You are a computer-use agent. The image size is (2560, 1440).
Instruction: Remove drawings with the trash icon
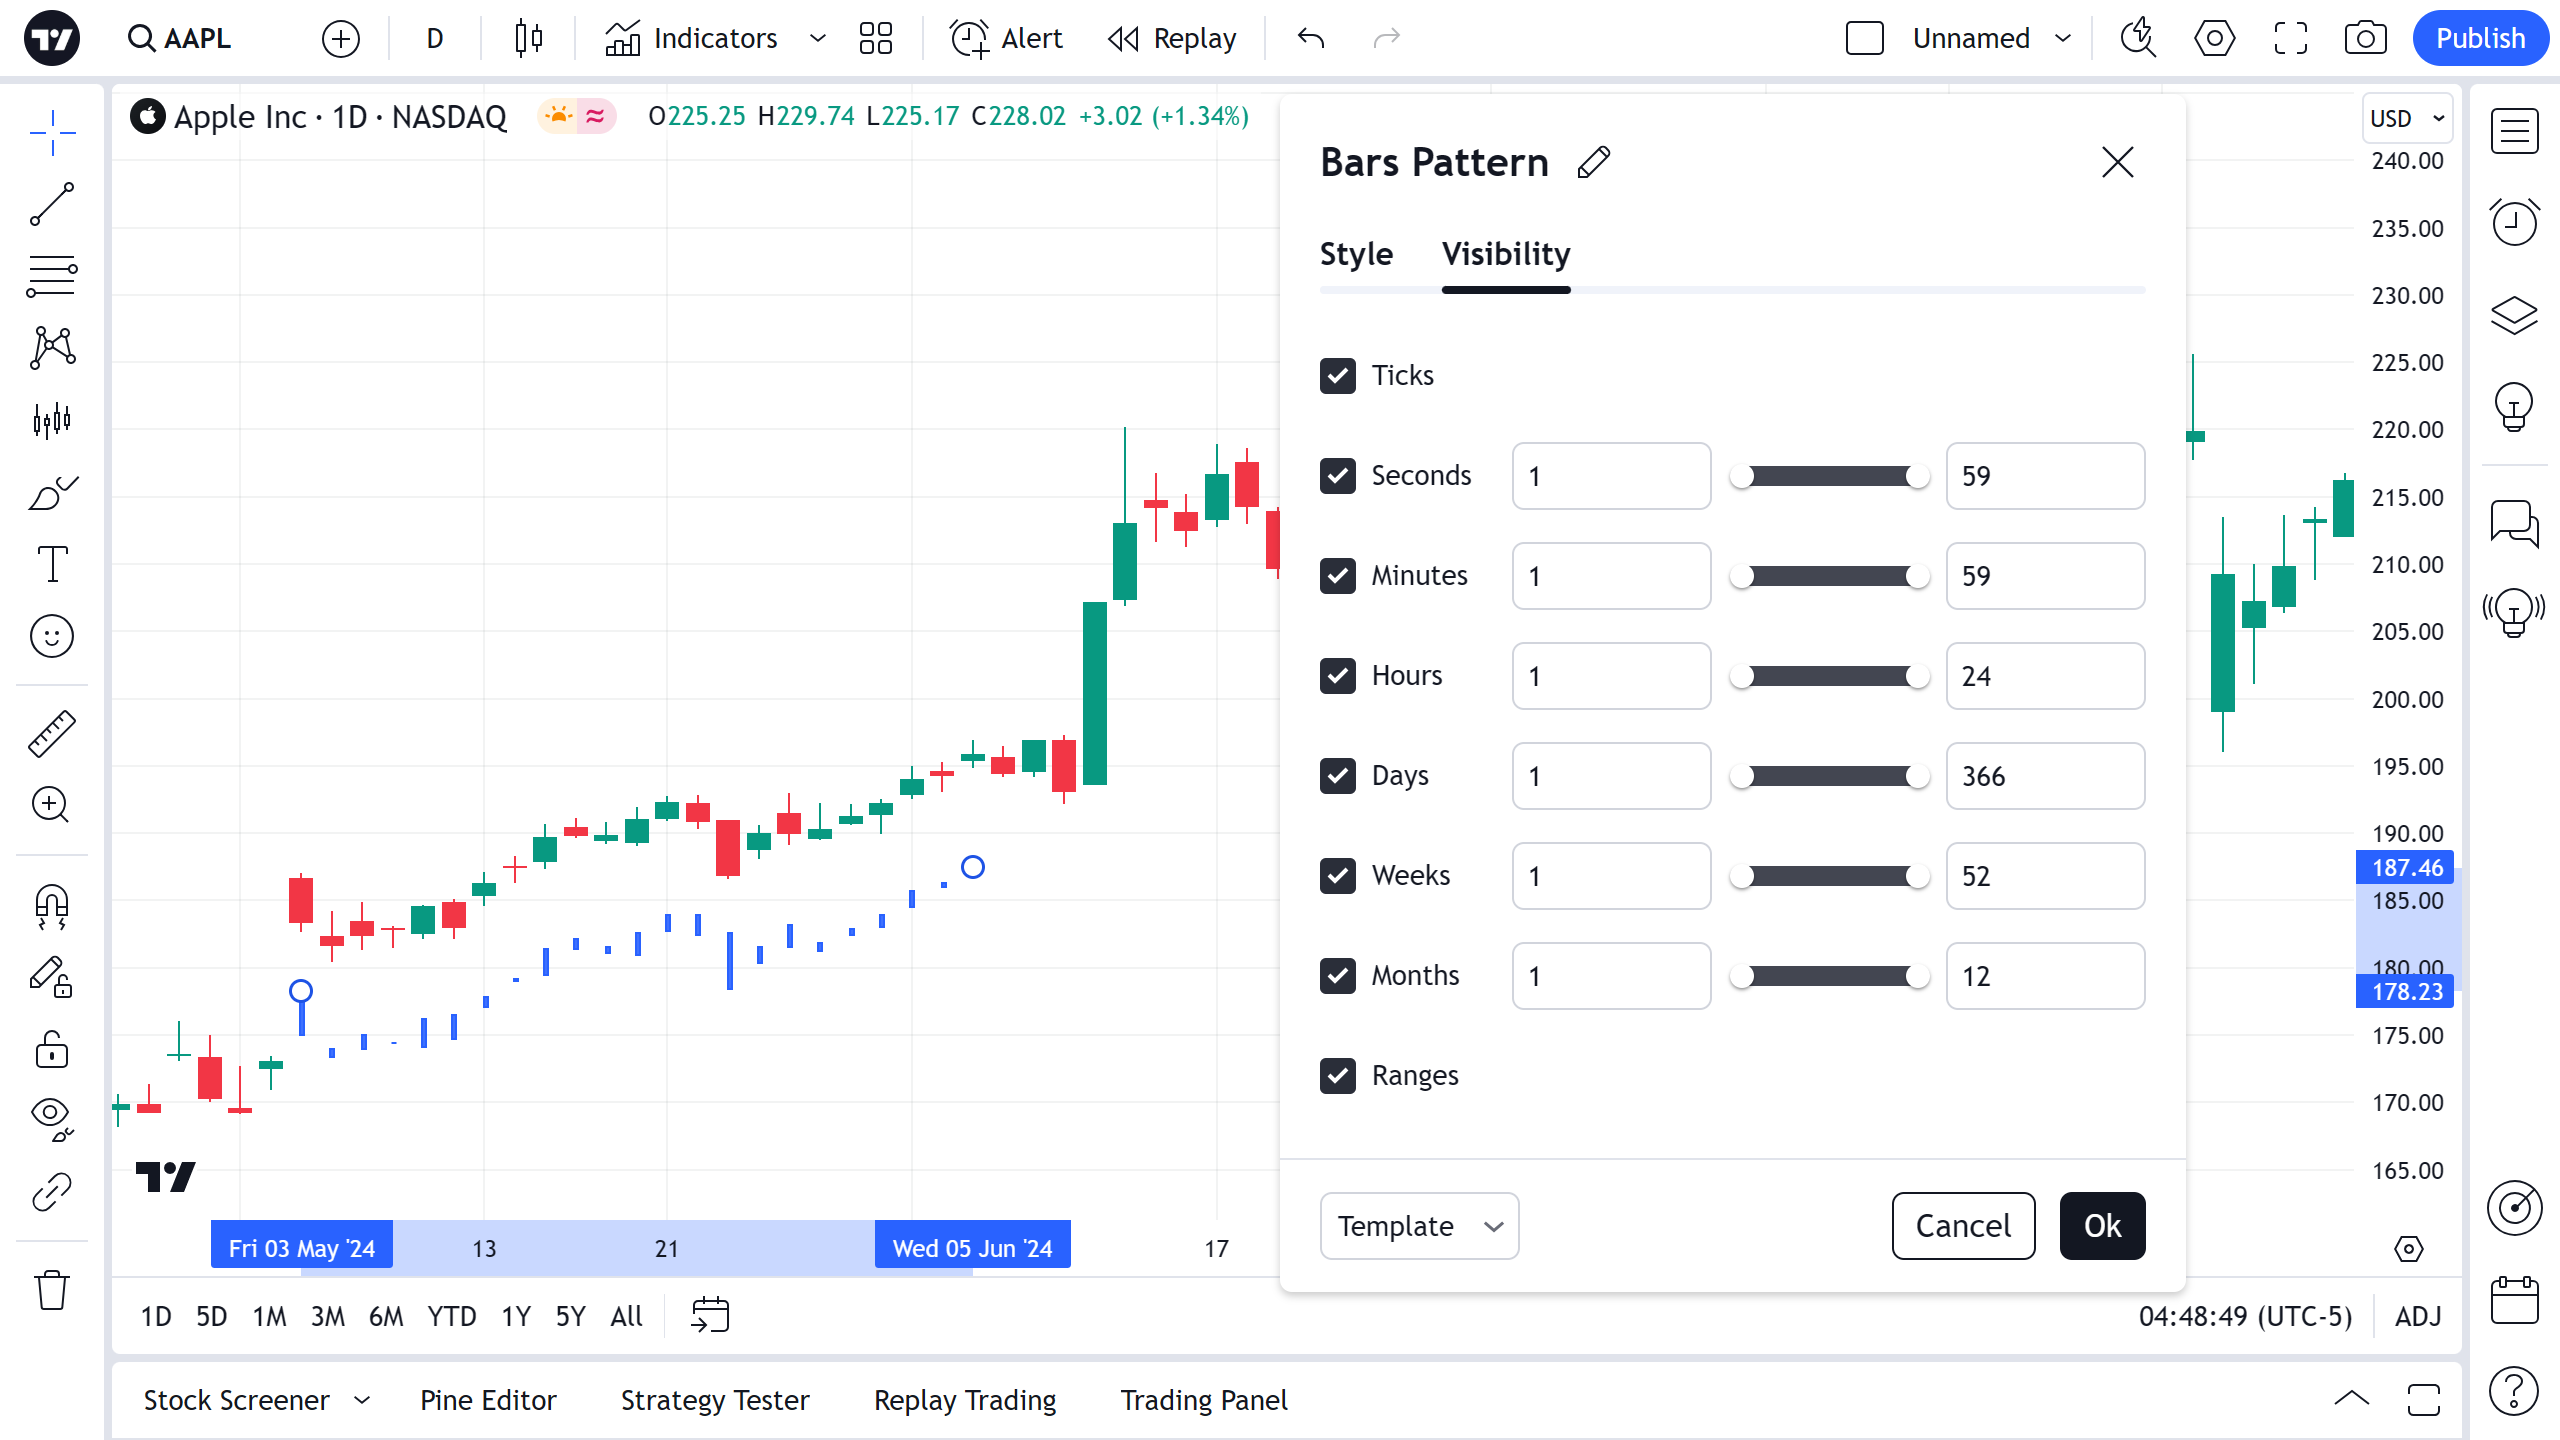click(x=52, y=1290)
